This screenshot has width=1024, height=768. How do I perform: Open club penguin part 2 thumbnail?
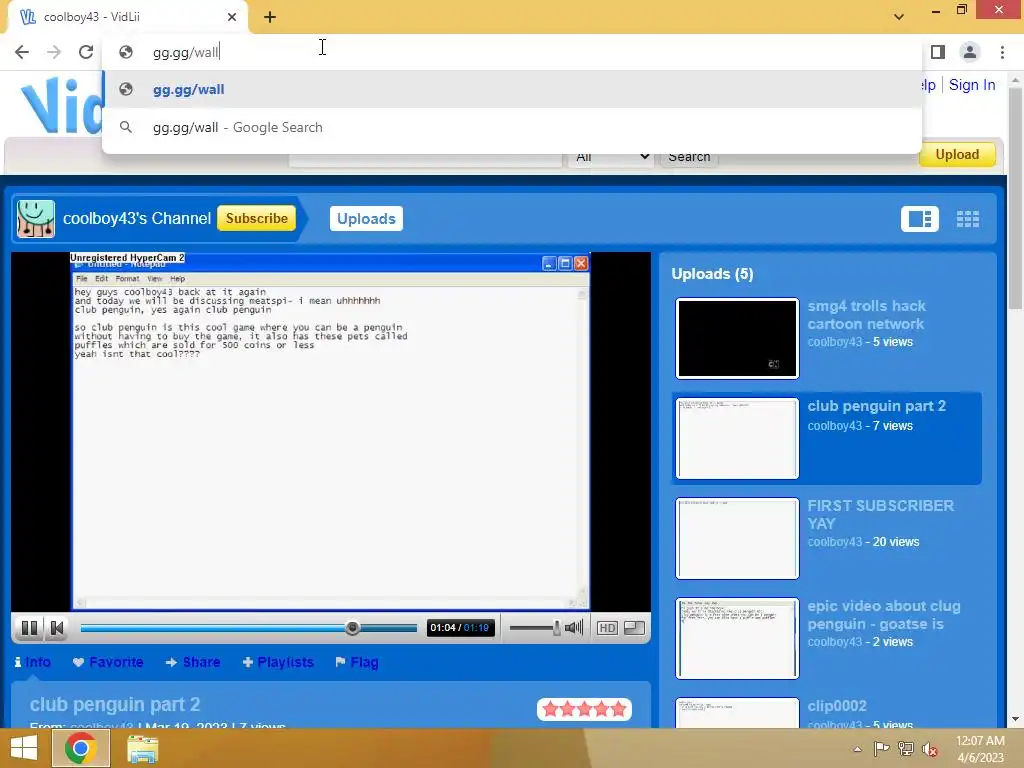(x=737, y=438)
